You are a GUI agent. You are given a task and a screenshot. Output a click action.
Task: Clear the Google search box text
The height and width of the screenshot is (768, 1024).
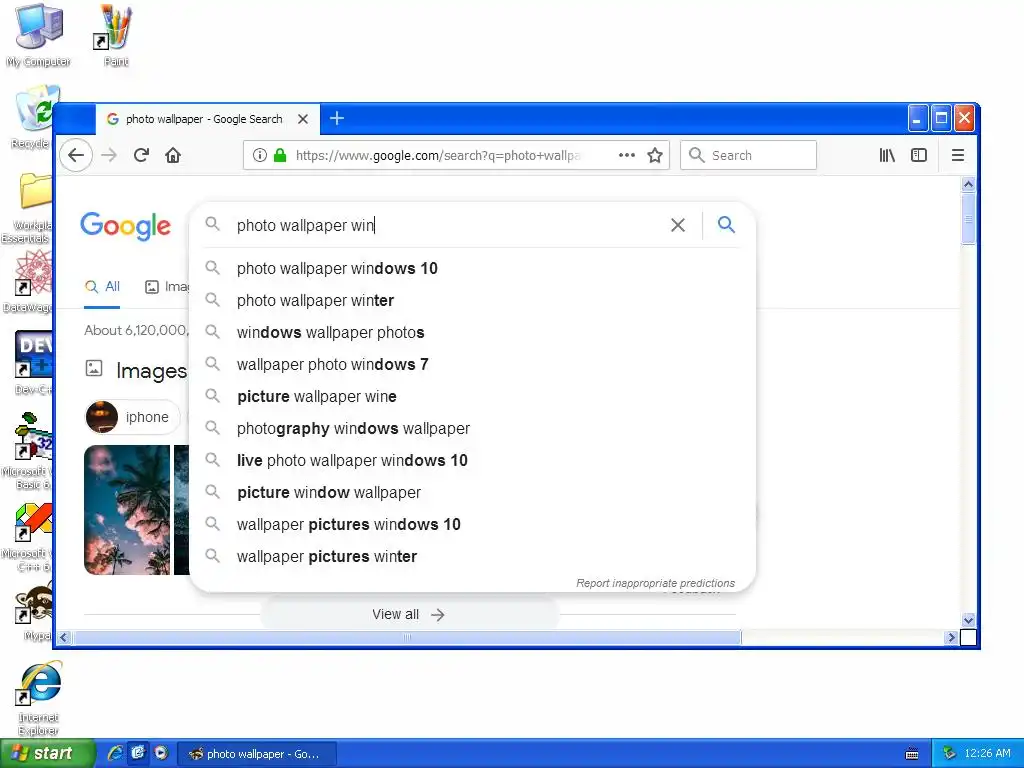[678, 225]
